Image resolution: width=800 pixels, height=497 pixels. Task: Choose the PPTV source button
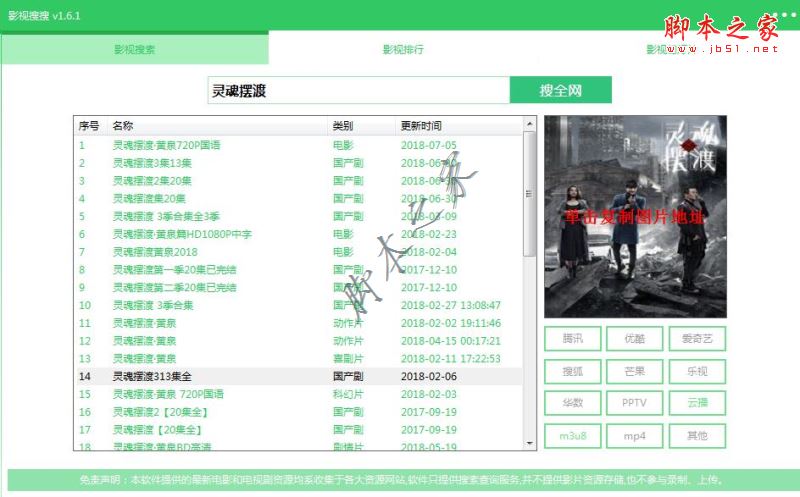click(635, 403)
